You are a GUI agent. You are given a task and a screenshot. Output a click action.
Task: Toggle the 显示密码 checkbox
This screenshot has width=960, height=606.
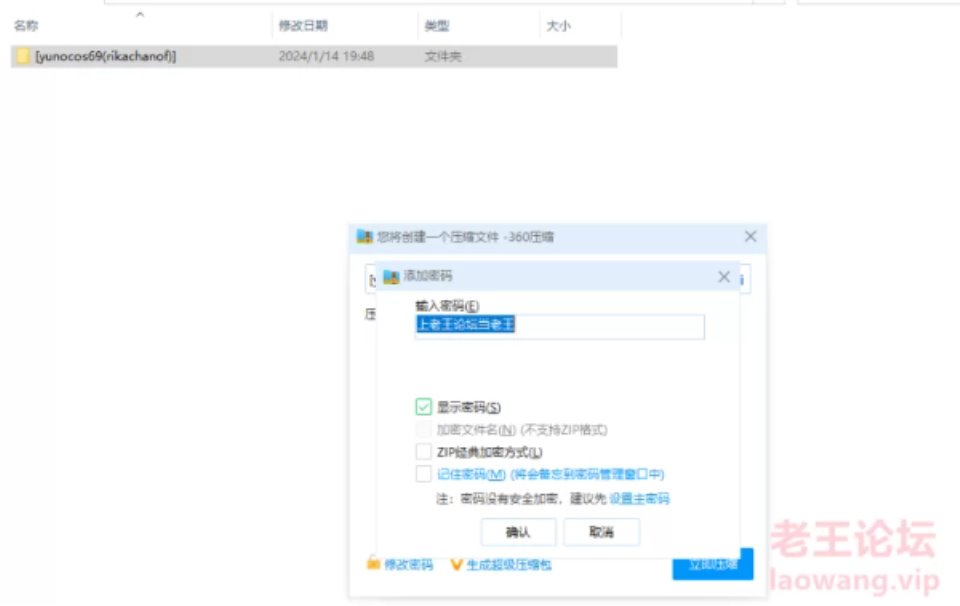coord(423,407)
